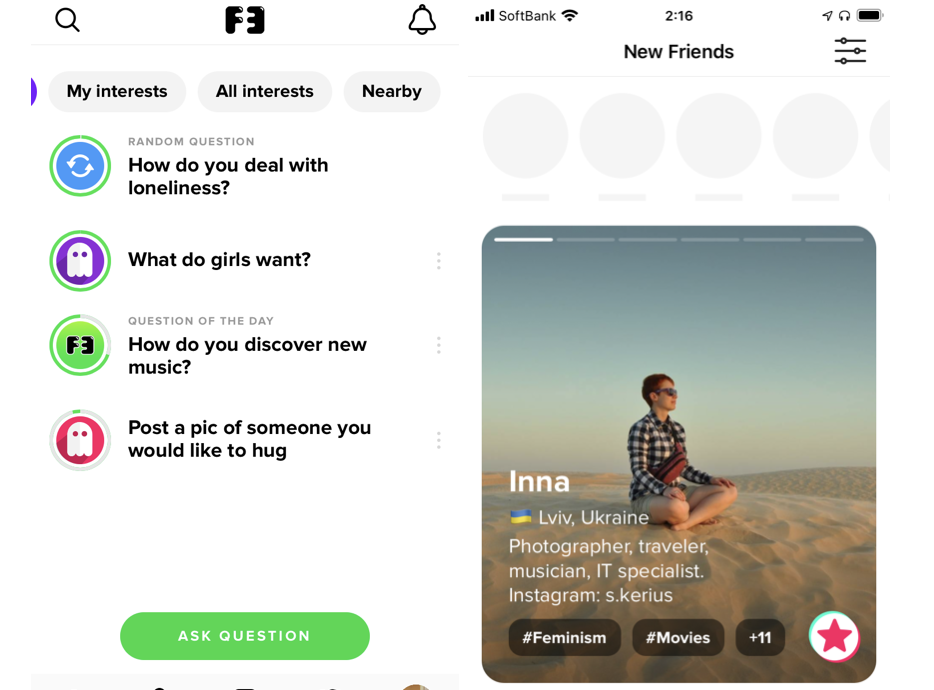The image size is (934, 690).
Task: Select the My interests tab
Action: pyautogui.click(x=117, y=91)
